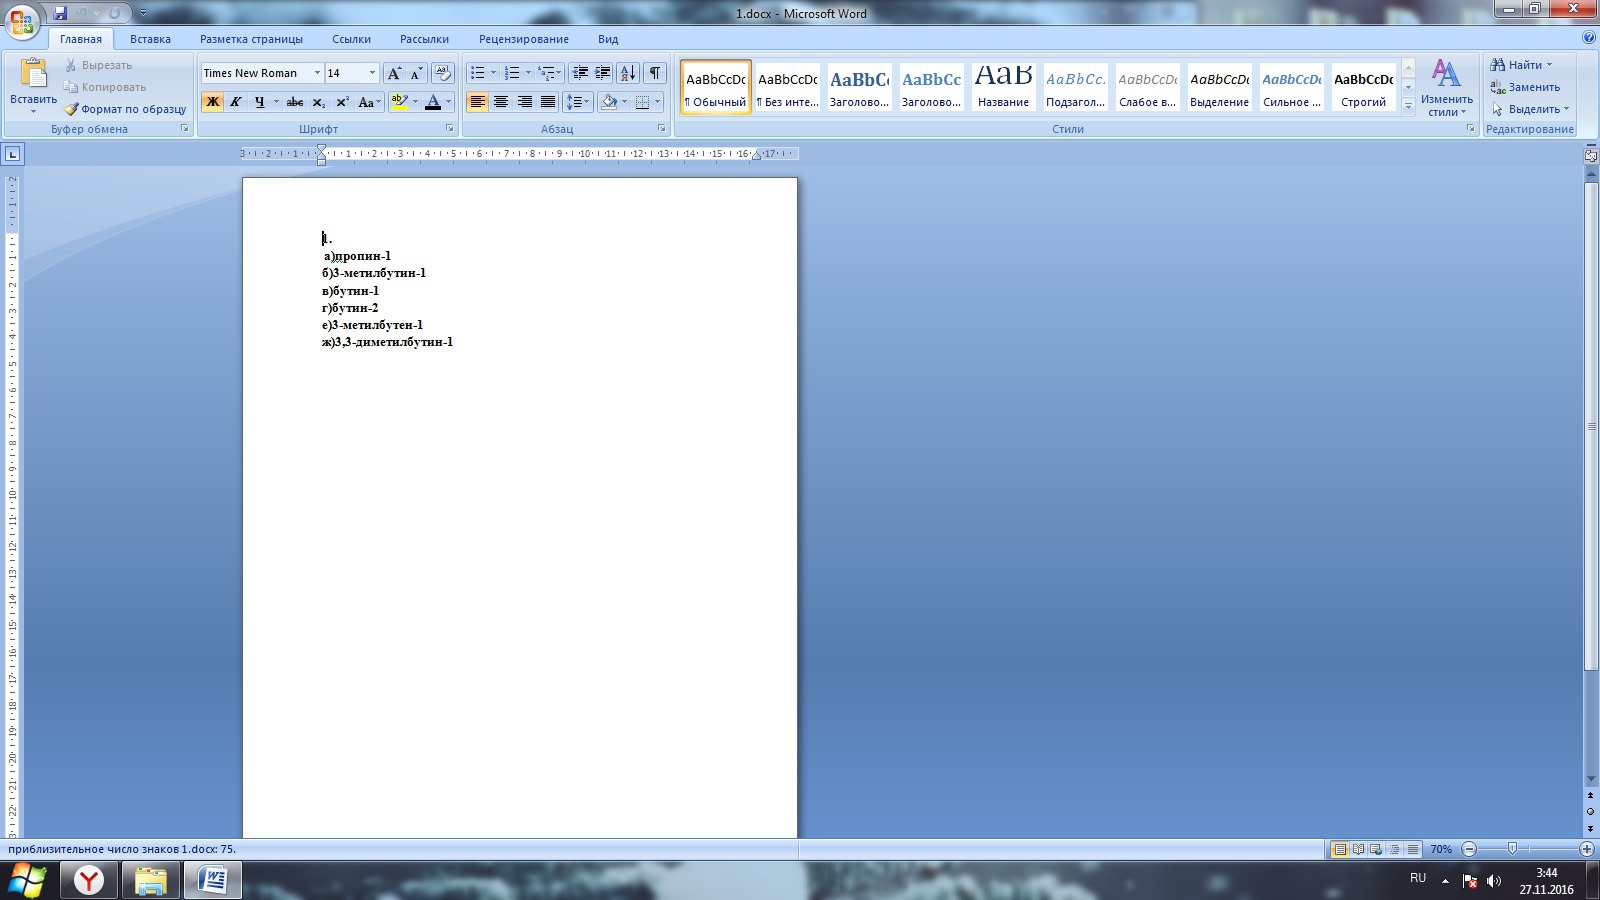This screenshot has height=900, width=1600.
Task: Increase font size with grow icon
Action: pos(394,73)
